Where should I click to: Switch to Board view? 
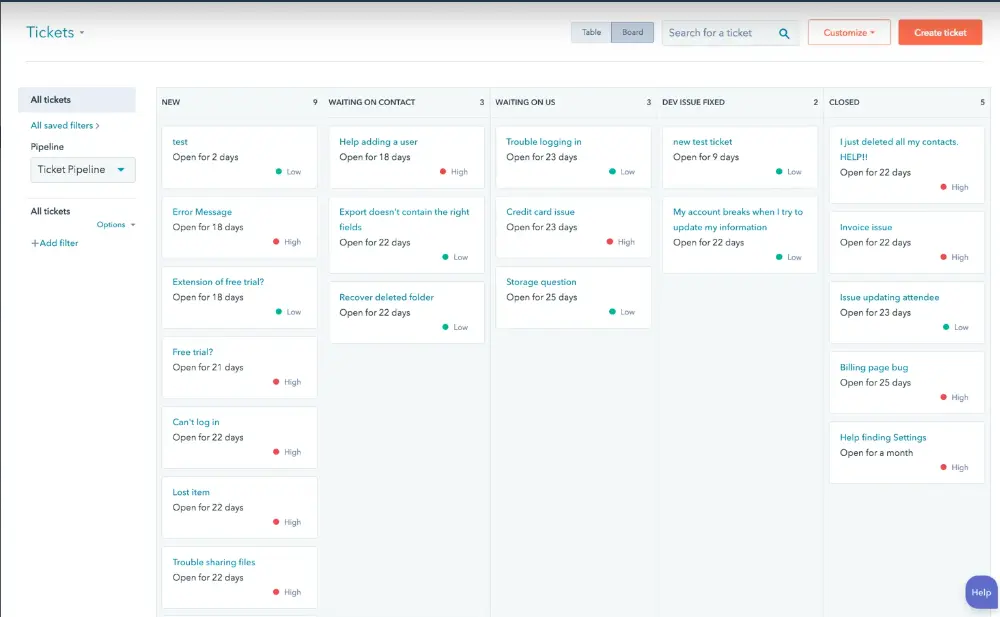click(632, 33)
